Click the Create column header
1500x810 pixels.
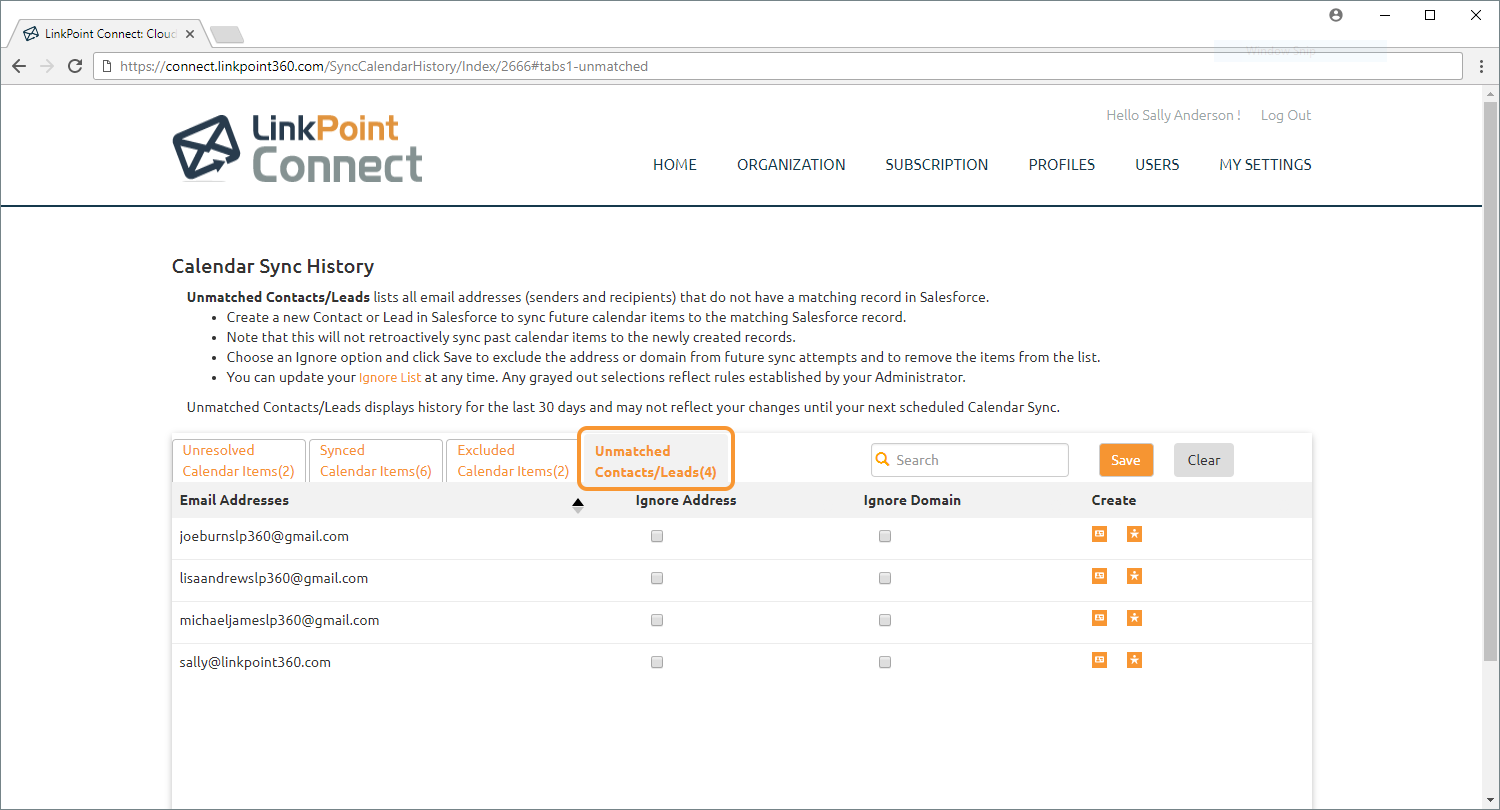pyautogui.click(x=1114, y=500)
